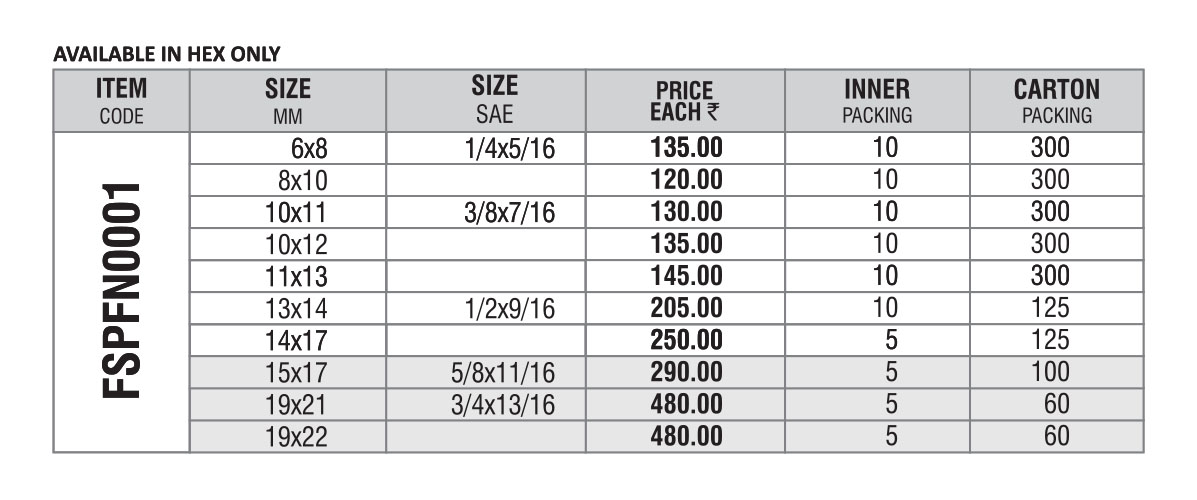Image resolution: width=1197 pixels, height=500 pixels.
Task: Click the 290.00 price cell
Action: click(x=685, y=372)
